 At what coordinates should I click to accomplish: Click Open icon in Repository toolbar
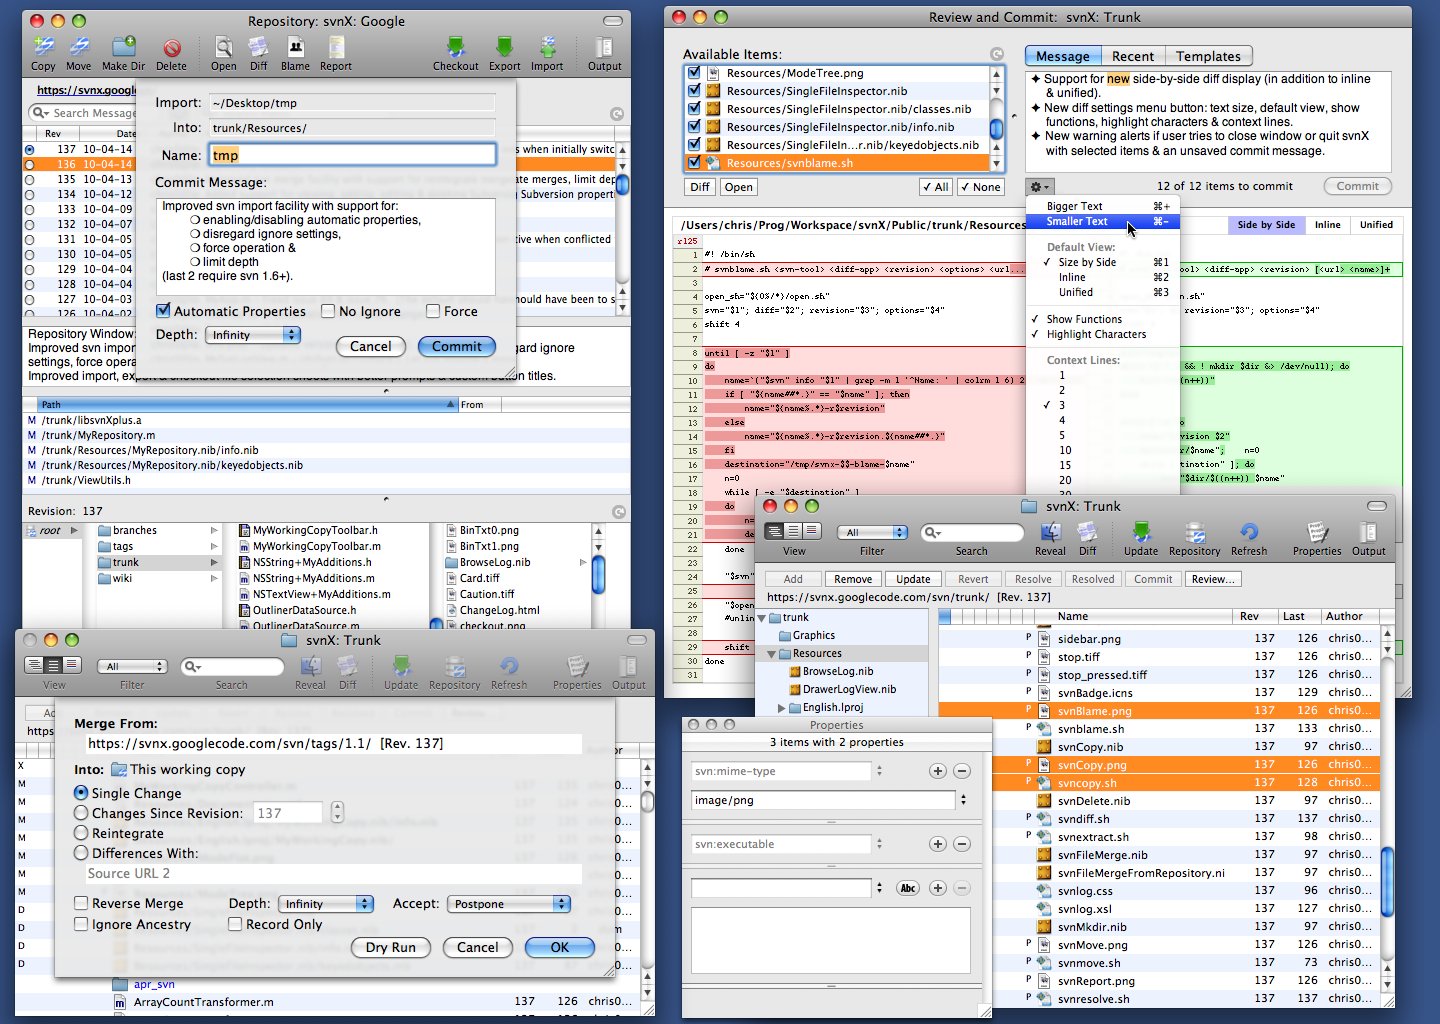click(224, 47)
